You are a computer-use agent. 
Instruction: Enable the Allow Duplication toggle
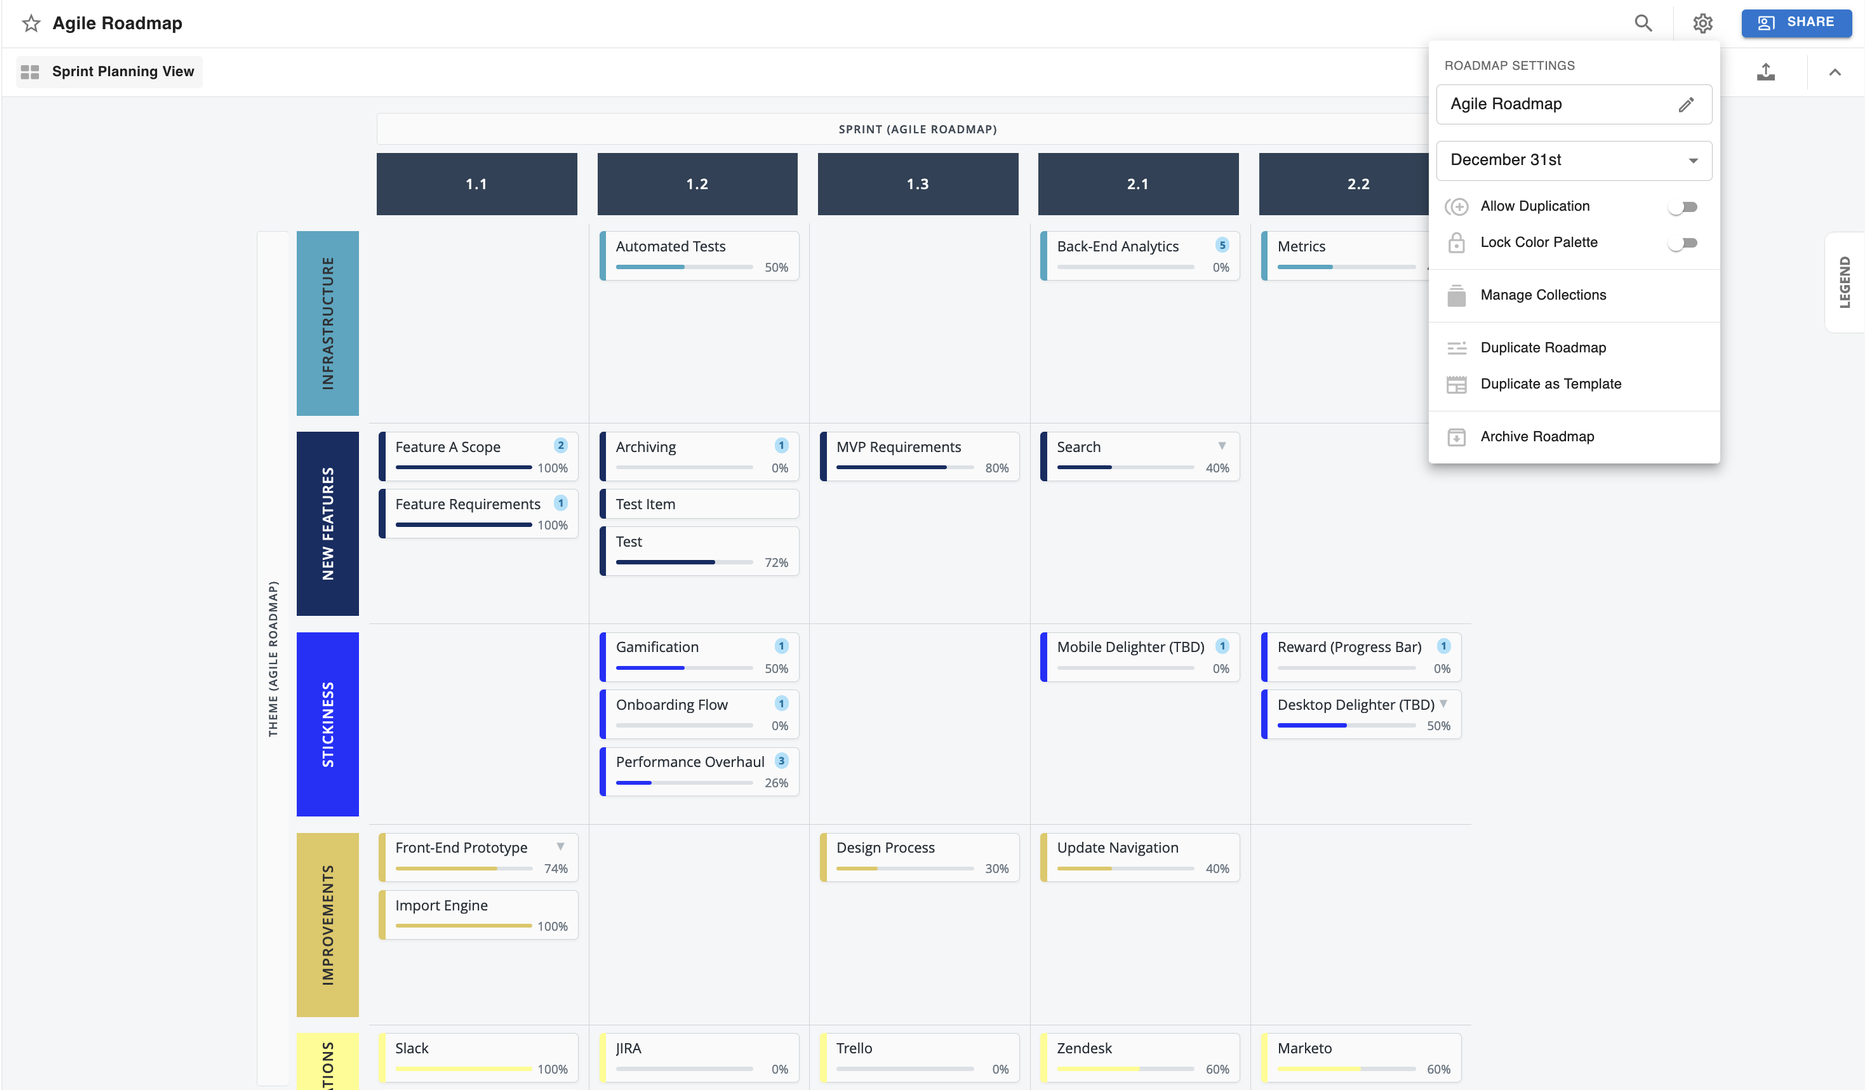click(1683, 207)
